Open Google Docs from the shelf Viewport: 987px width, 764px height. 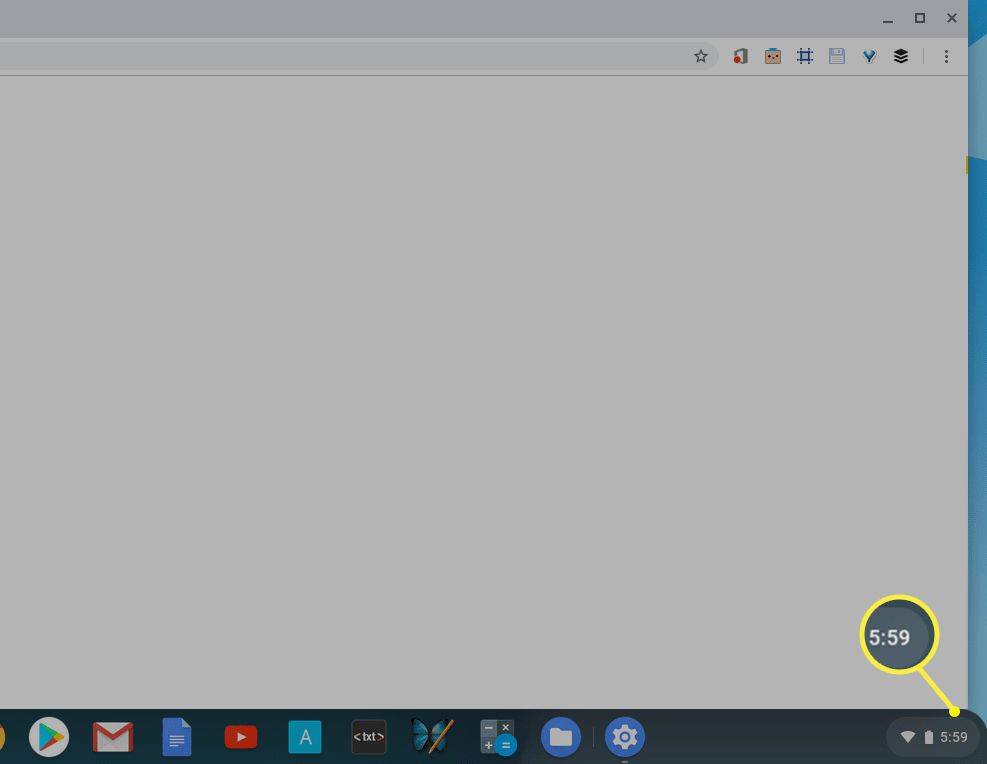(x=177, y=738)
